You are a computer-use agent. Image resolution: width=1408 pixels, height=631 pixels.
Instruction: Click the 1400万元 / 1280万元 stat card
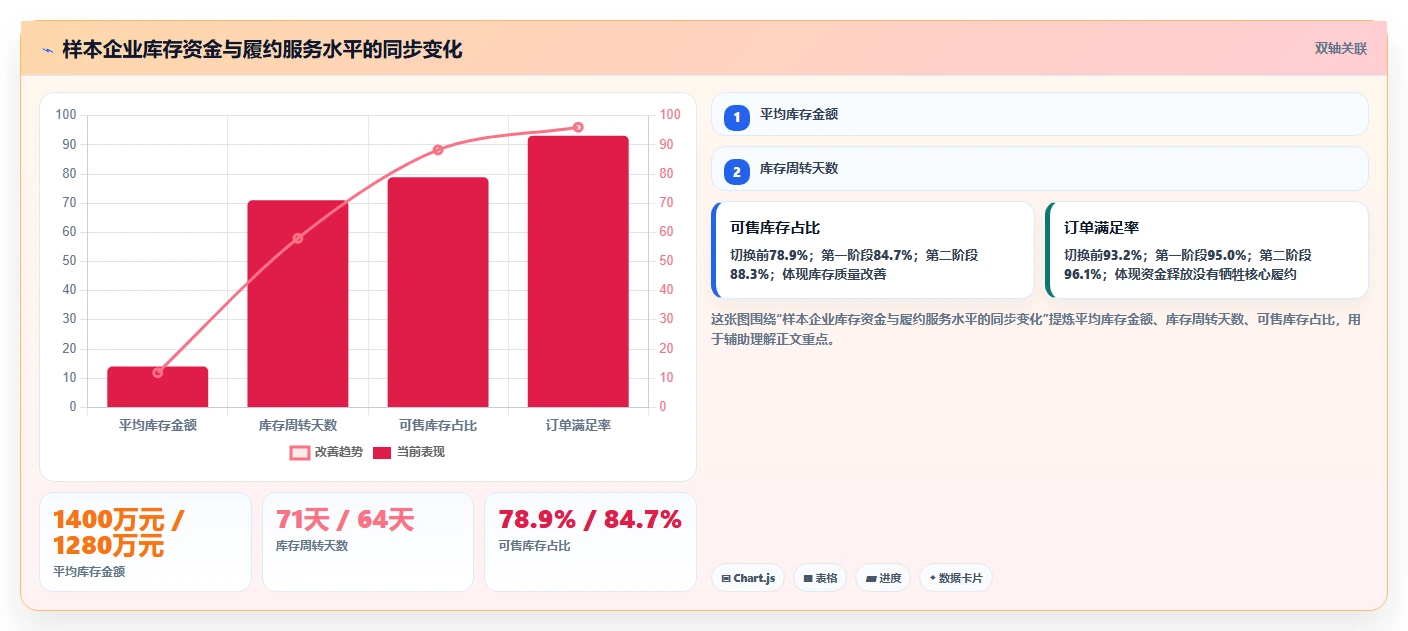[x=145, y=542]
